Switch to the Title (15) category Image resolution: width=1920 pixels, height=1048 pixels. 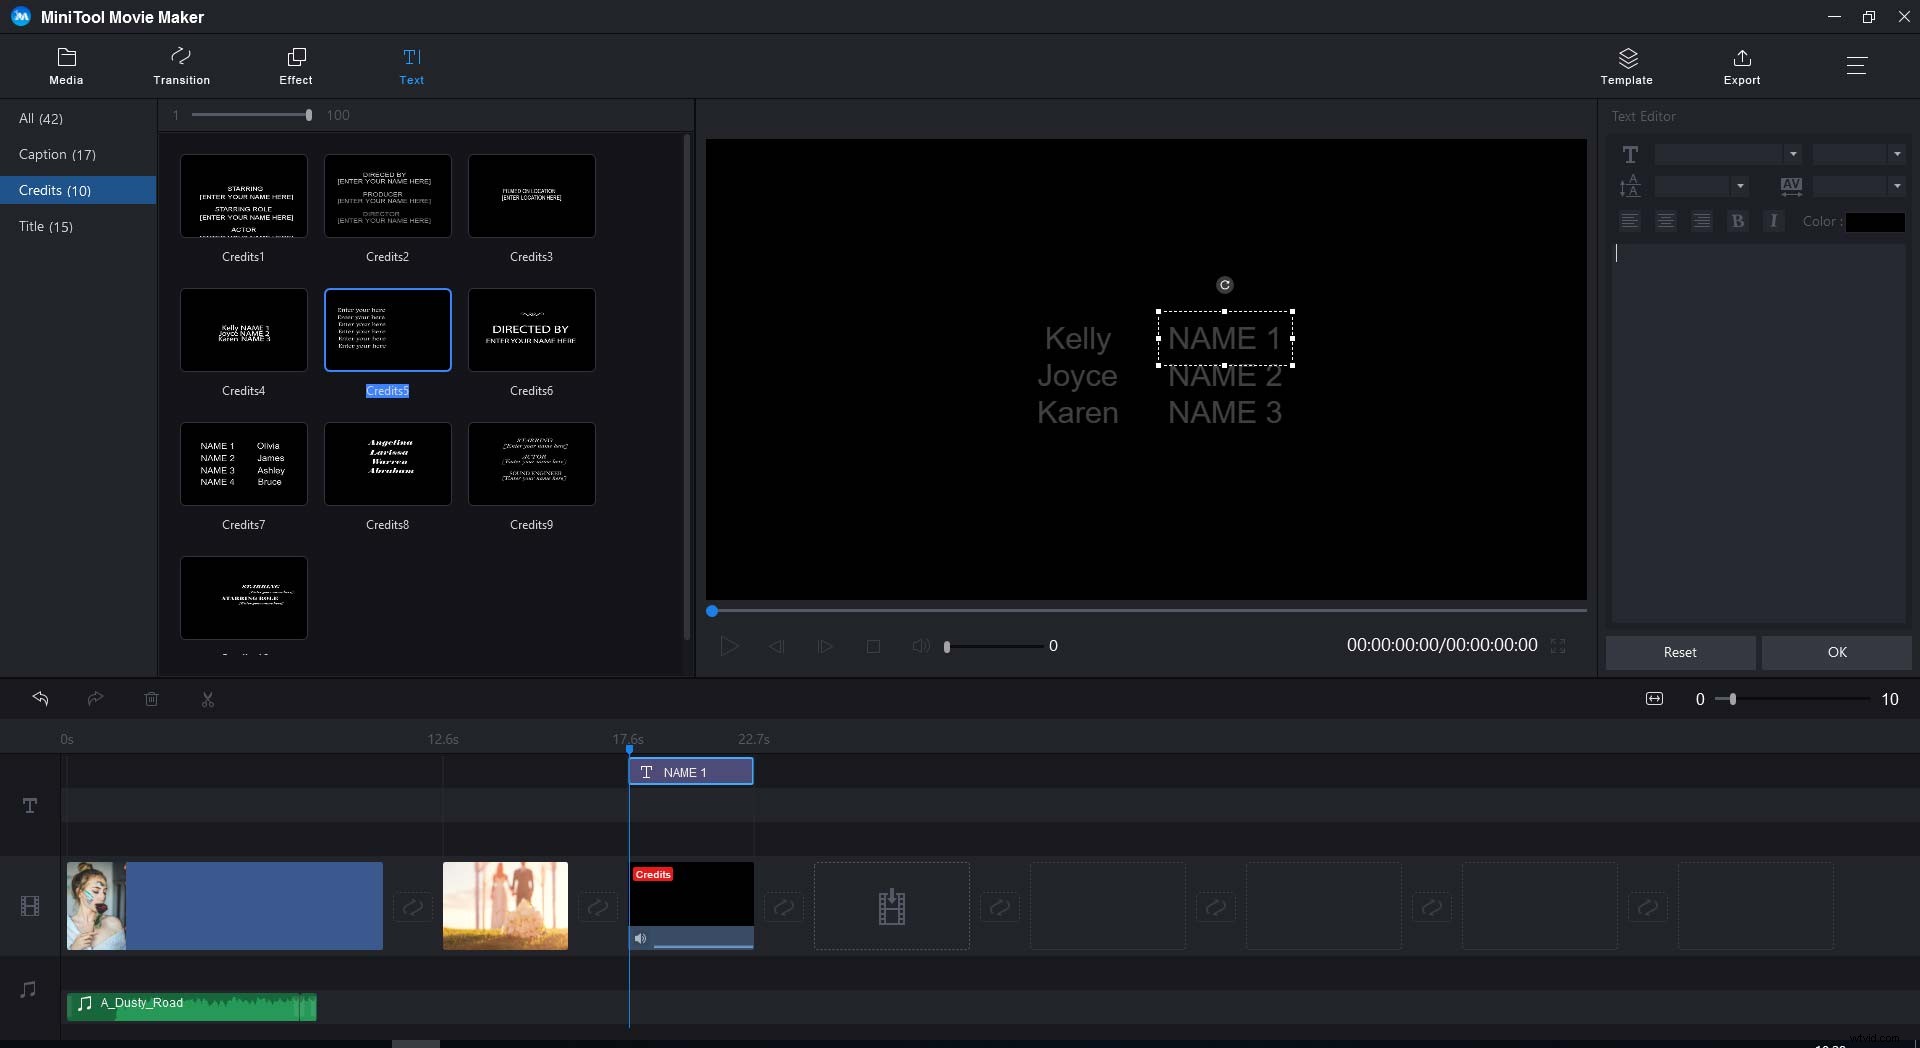coord(45,226)
